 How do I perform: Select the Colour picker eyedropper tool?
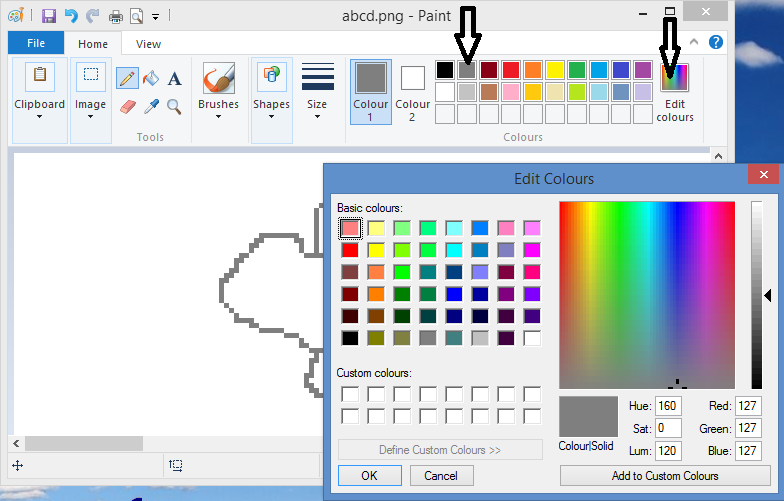tap(151, 106)
